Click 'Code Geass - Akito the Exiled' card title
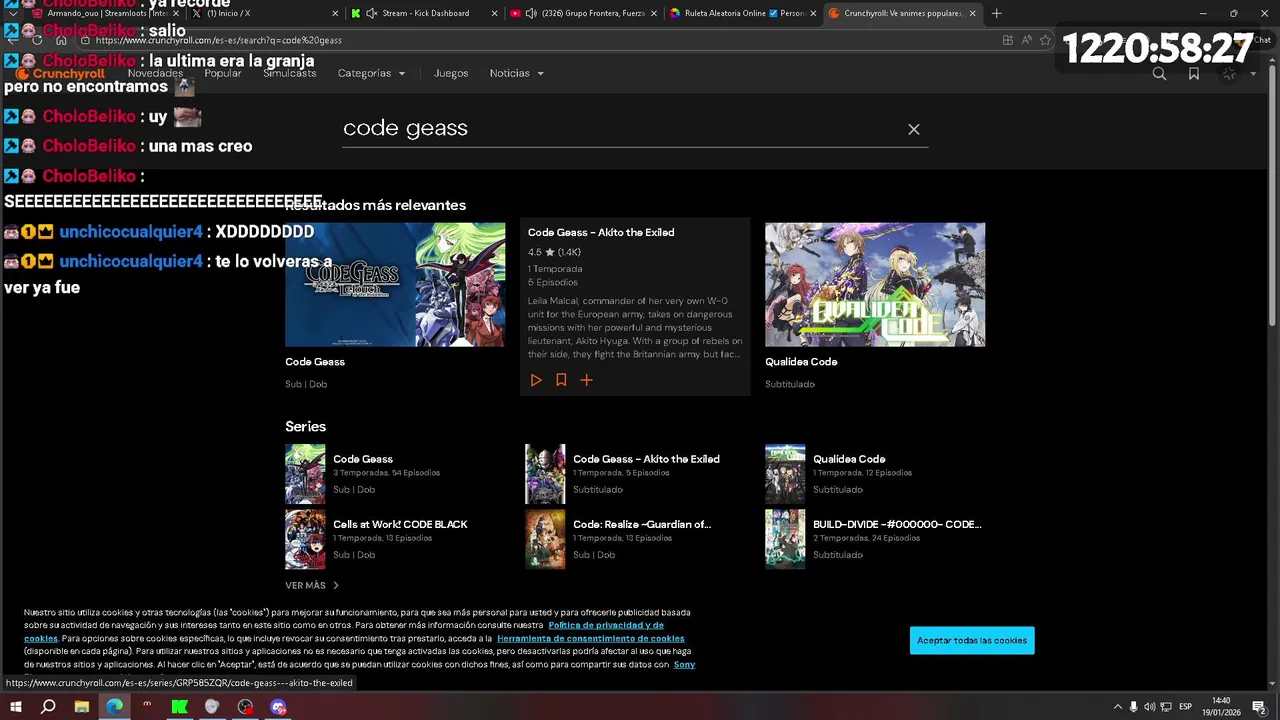 click(601, 232)
